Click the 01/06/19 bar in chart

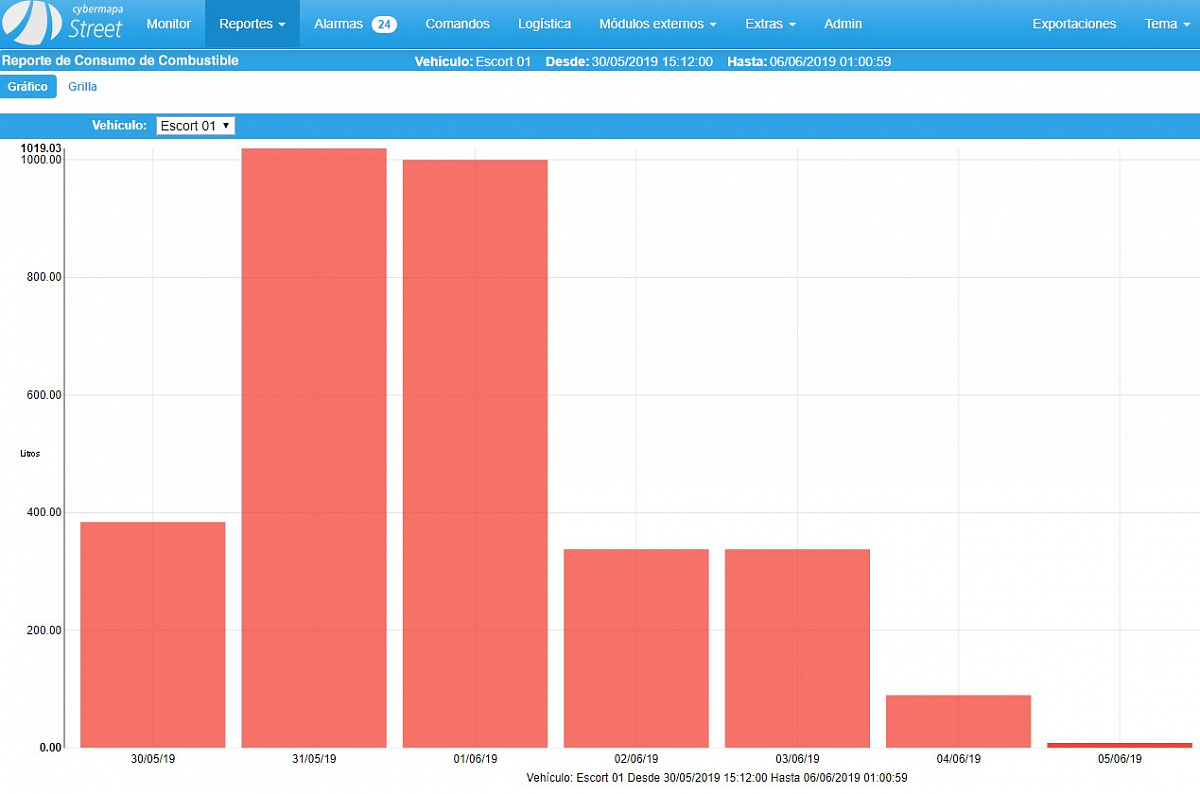(475, 453)
